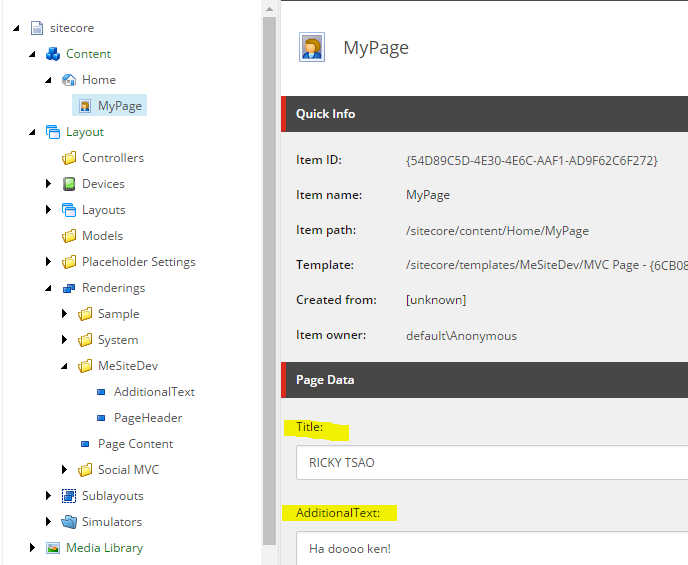The width and height of the screenshot is (688, 565).
Task: Collapse the MeSiteDev folder
Action: (65, 366)
